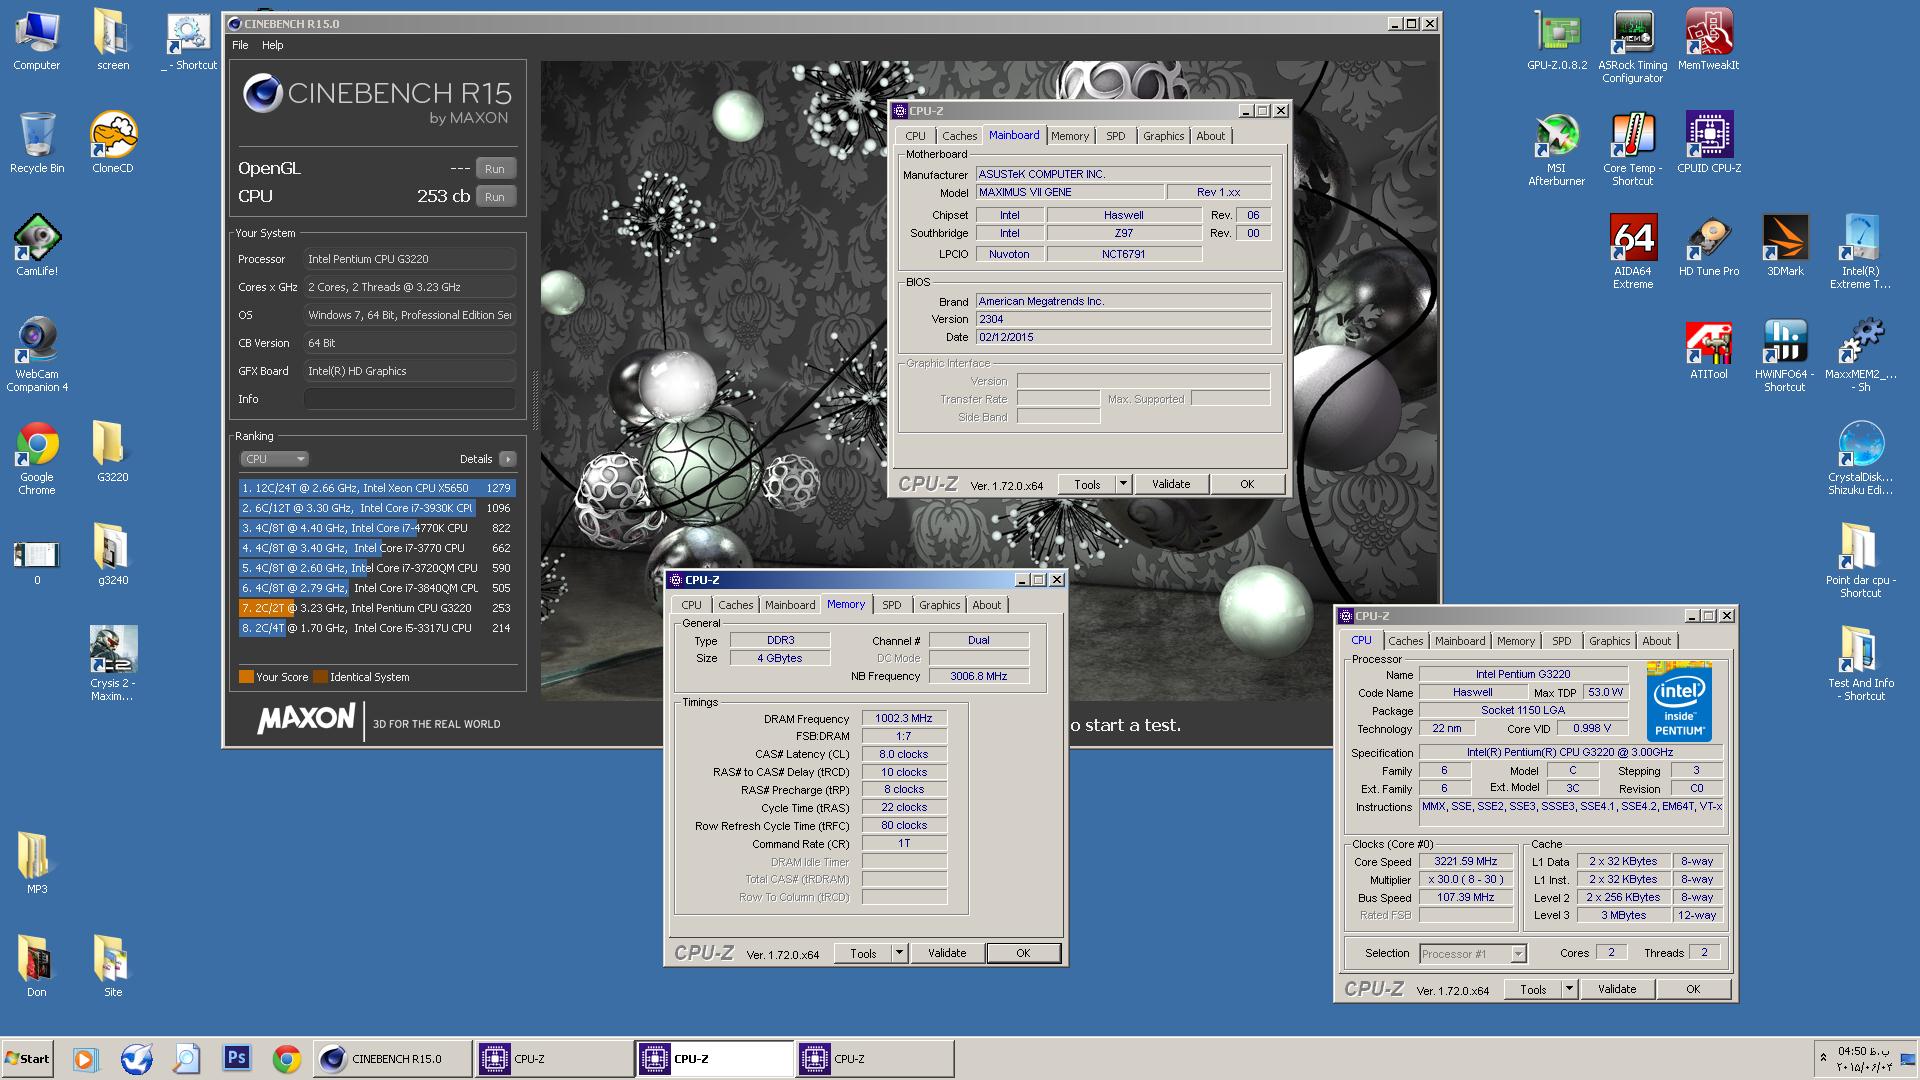The width and height of the screenshot is (1920, 1080).
Task: Open CPUID CPU-Z desktop icon
Action: (x=1709, y=143)
